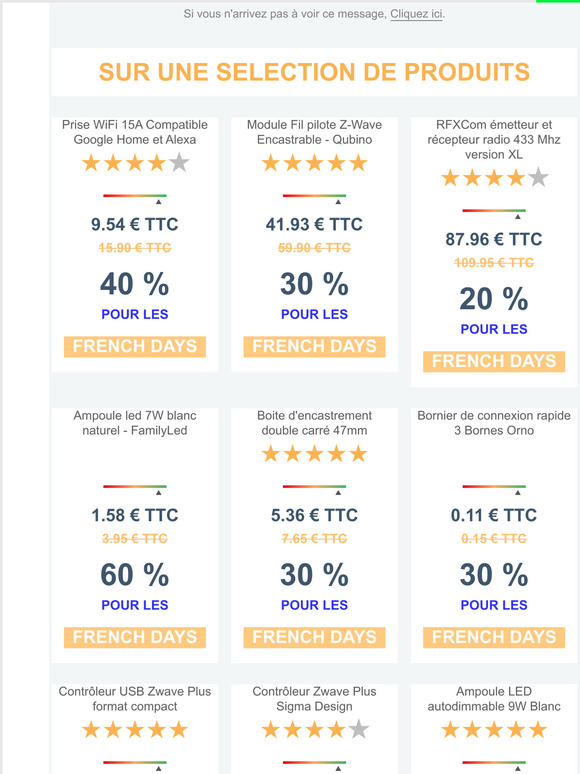
Task: Click the 'SUR UNE SELECTION DE PRODUITS' banner
Action: coord(314,72)
